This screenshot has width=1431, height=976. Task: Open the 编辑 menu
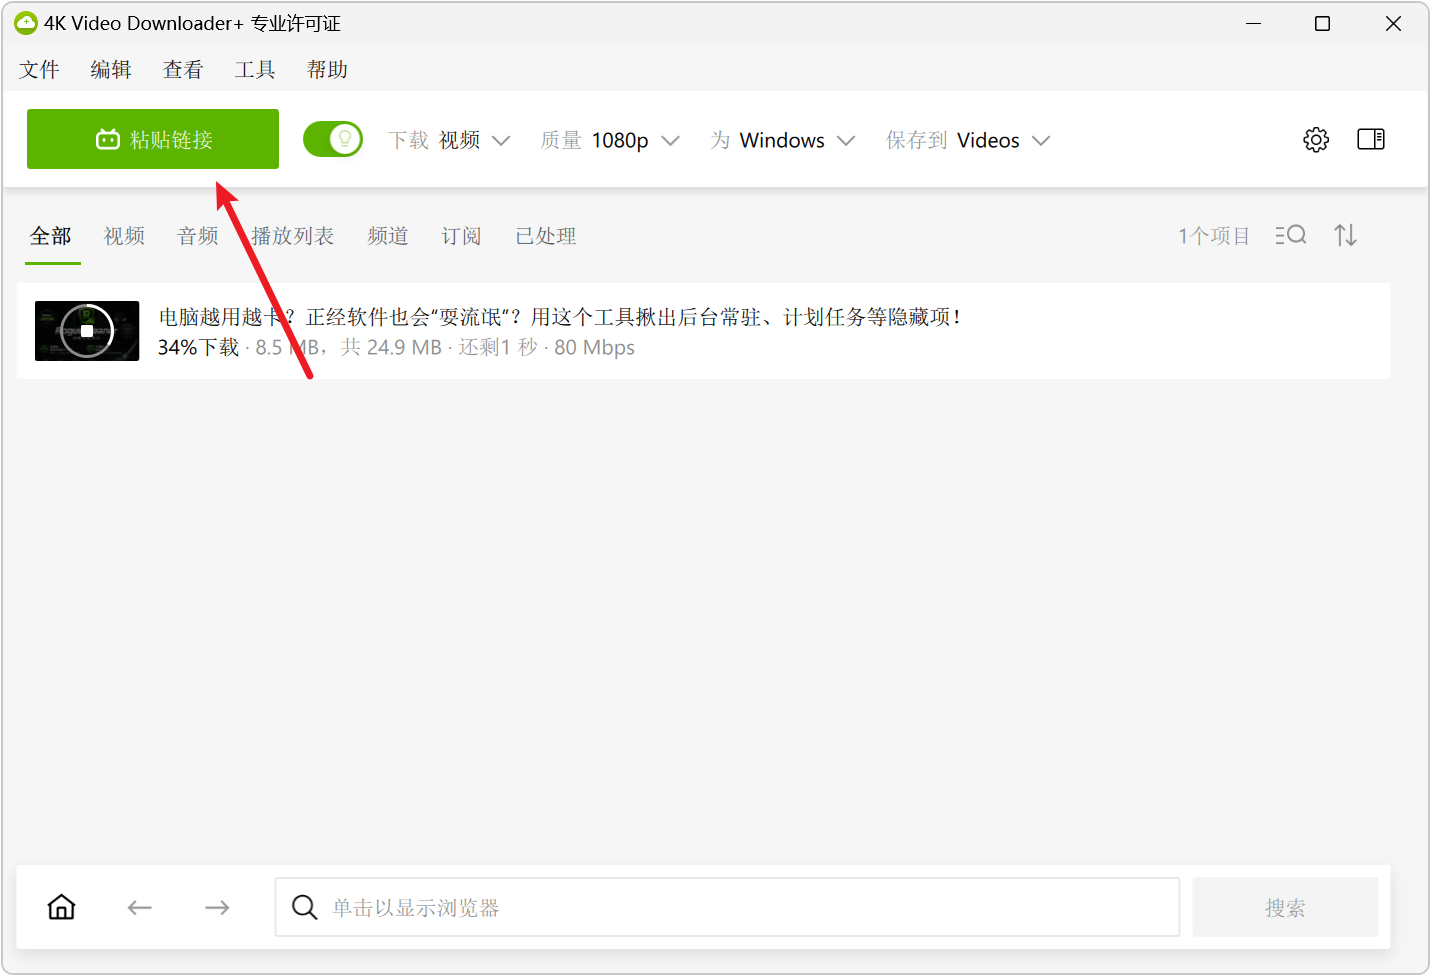tap(111, 69)
